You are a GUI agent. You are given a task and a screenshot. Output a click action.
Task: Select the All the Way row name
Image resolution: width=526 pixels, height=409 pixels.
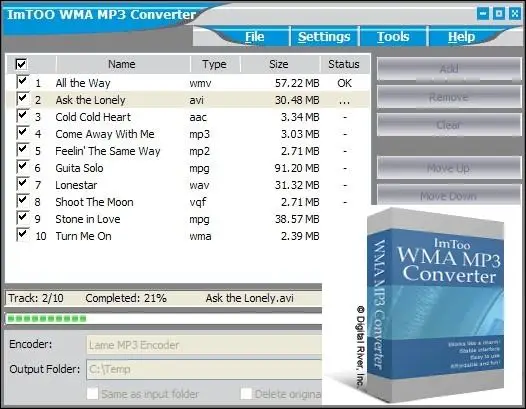[83, 83]
